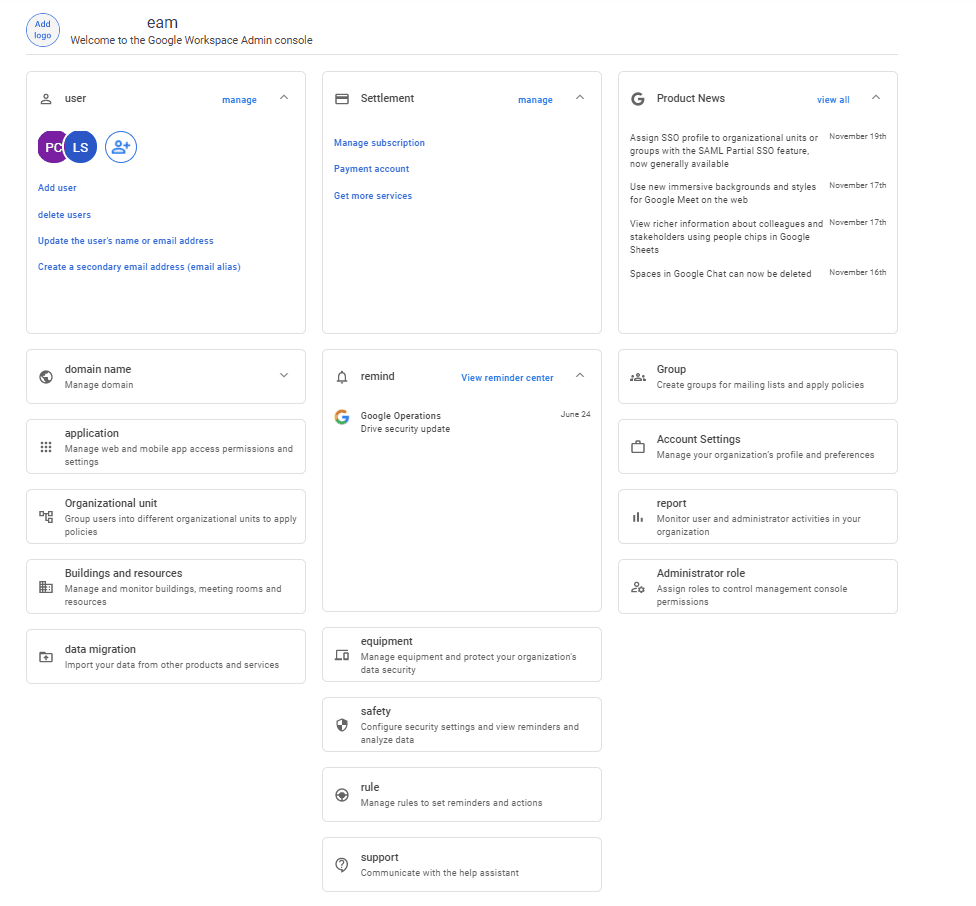This screenshot has width=976, height=906.
Task: Click the Administrator role icon
Action: tap(638, 587)
